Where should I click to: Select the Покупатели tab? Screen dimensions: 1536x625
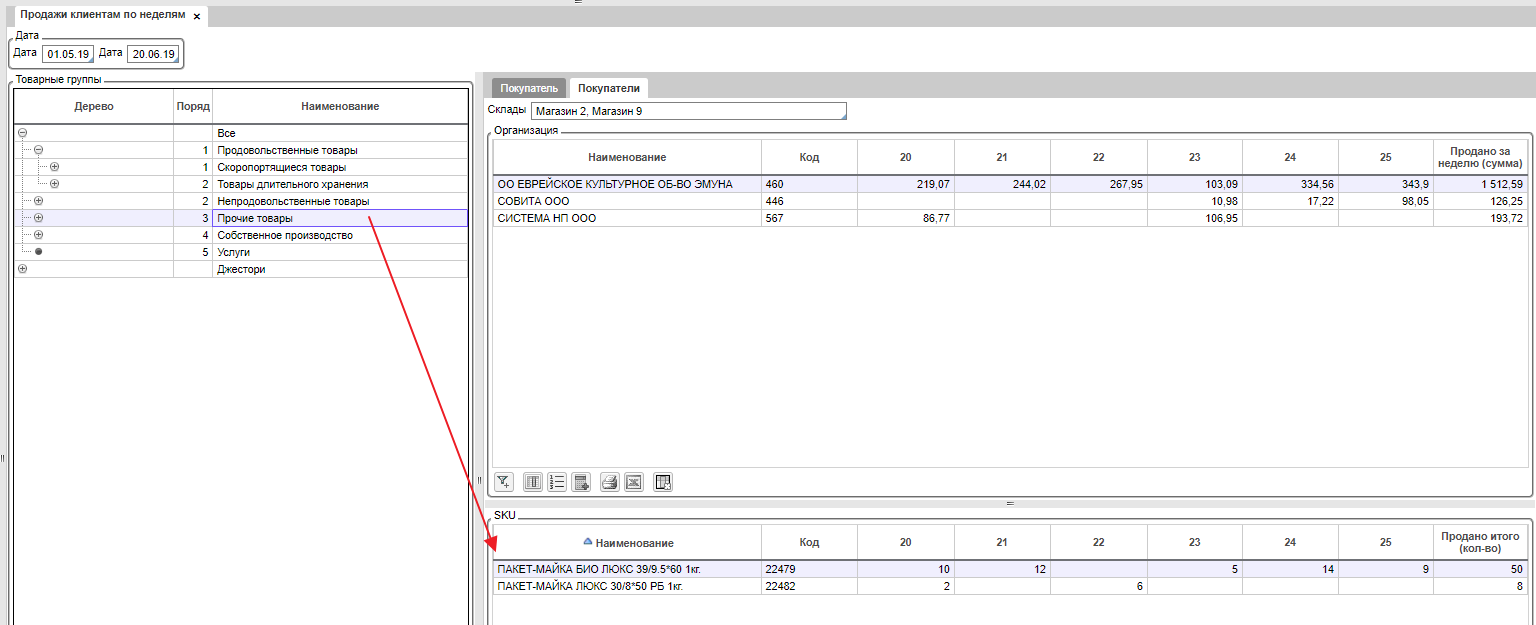click(608, 88)
